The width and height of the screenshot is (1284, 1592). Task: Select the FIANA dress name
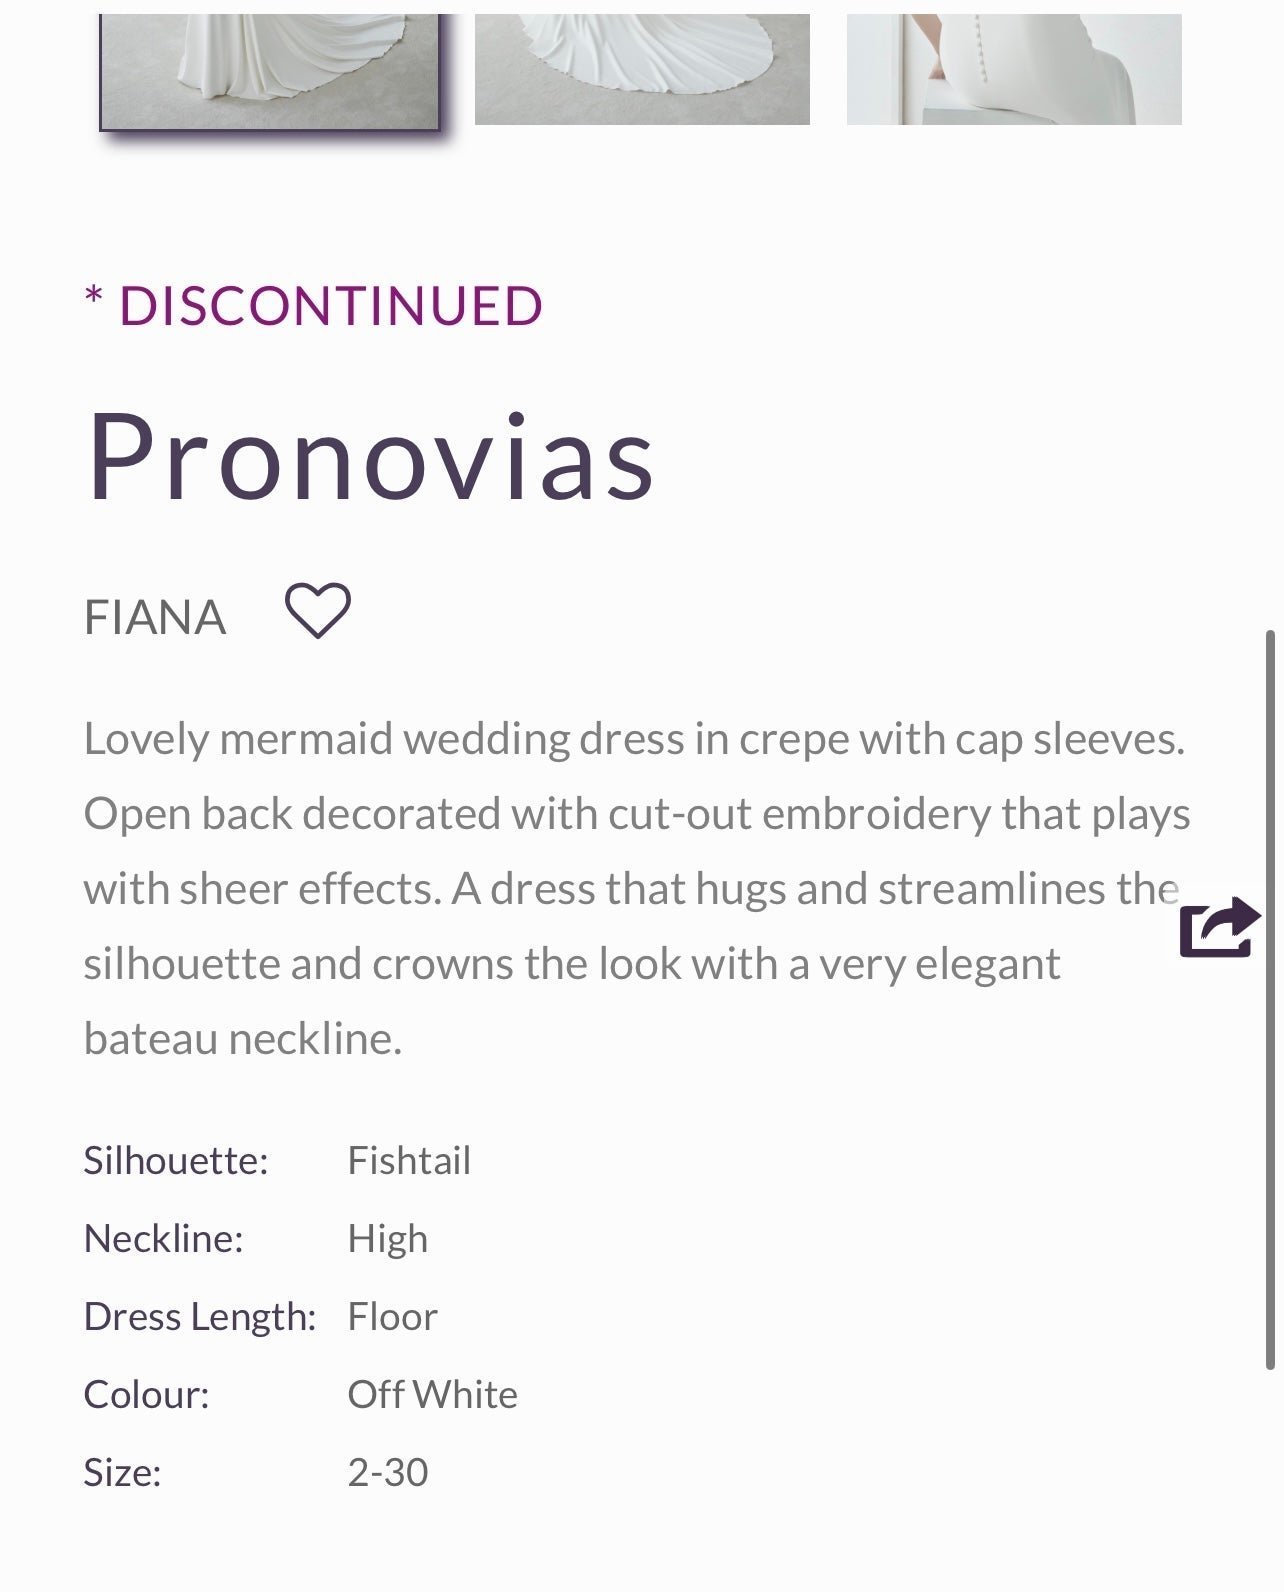click(155, 617)
